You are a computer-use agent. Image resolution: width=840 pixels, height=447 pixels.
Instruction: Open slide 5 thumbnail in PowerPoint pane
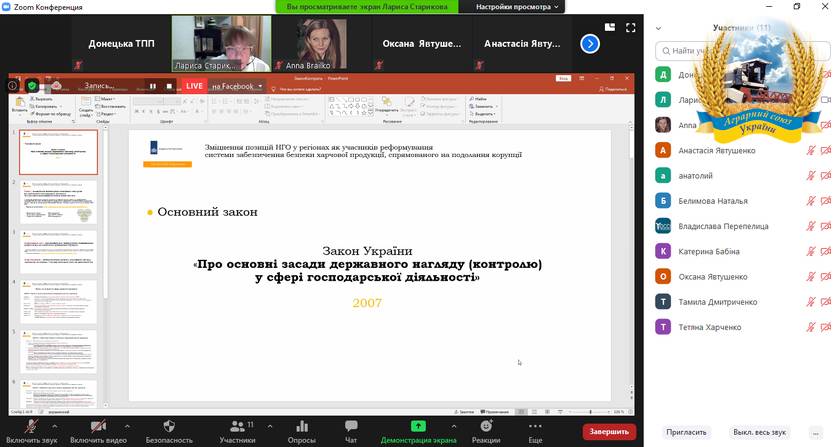pyautogui.click(x=58, y=352)
